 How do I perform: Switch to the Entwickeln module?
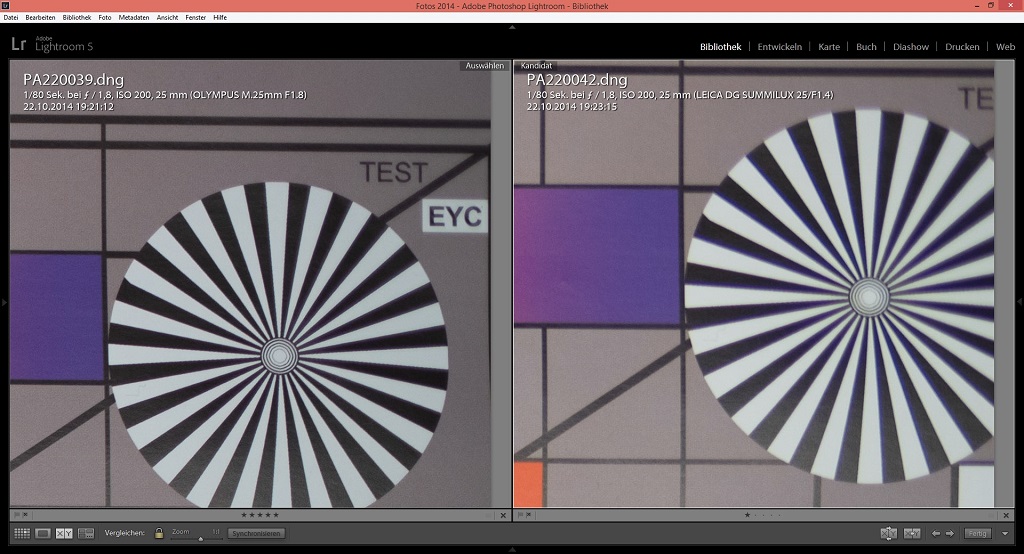[779, 47]
